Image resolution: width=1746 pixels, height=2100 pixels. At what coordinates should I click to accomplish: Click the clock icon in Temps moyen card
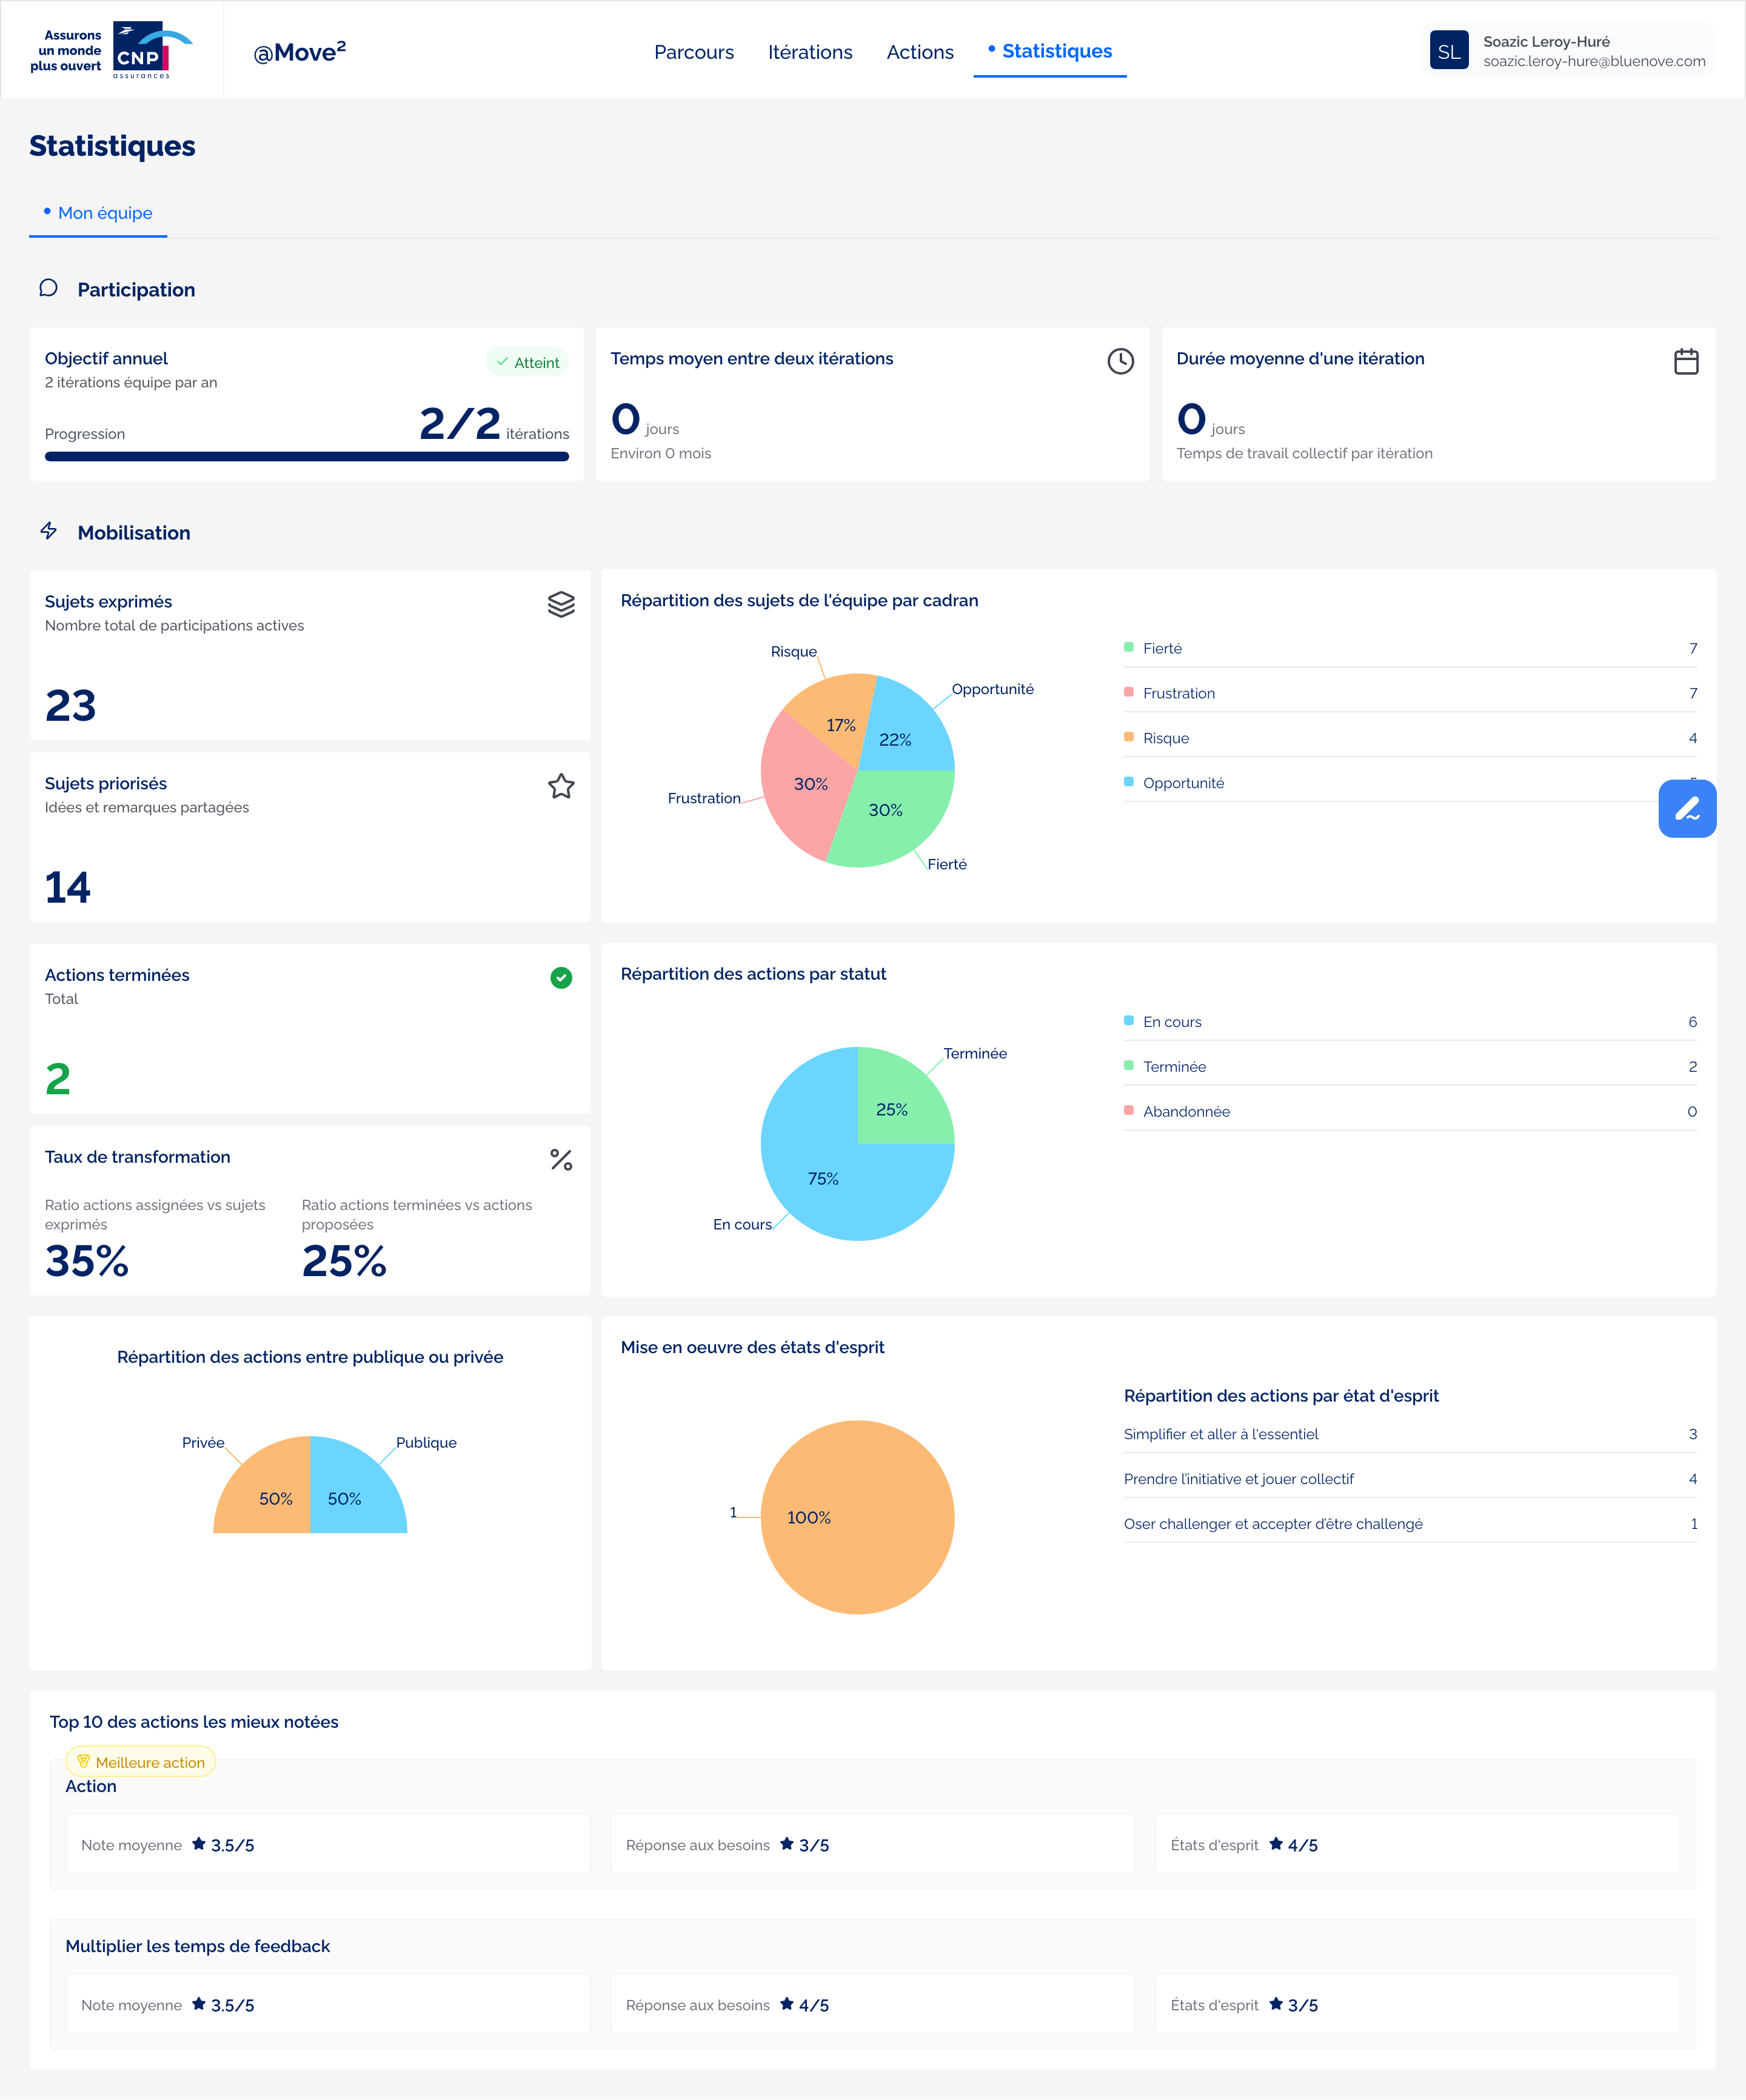[1120, 361]
